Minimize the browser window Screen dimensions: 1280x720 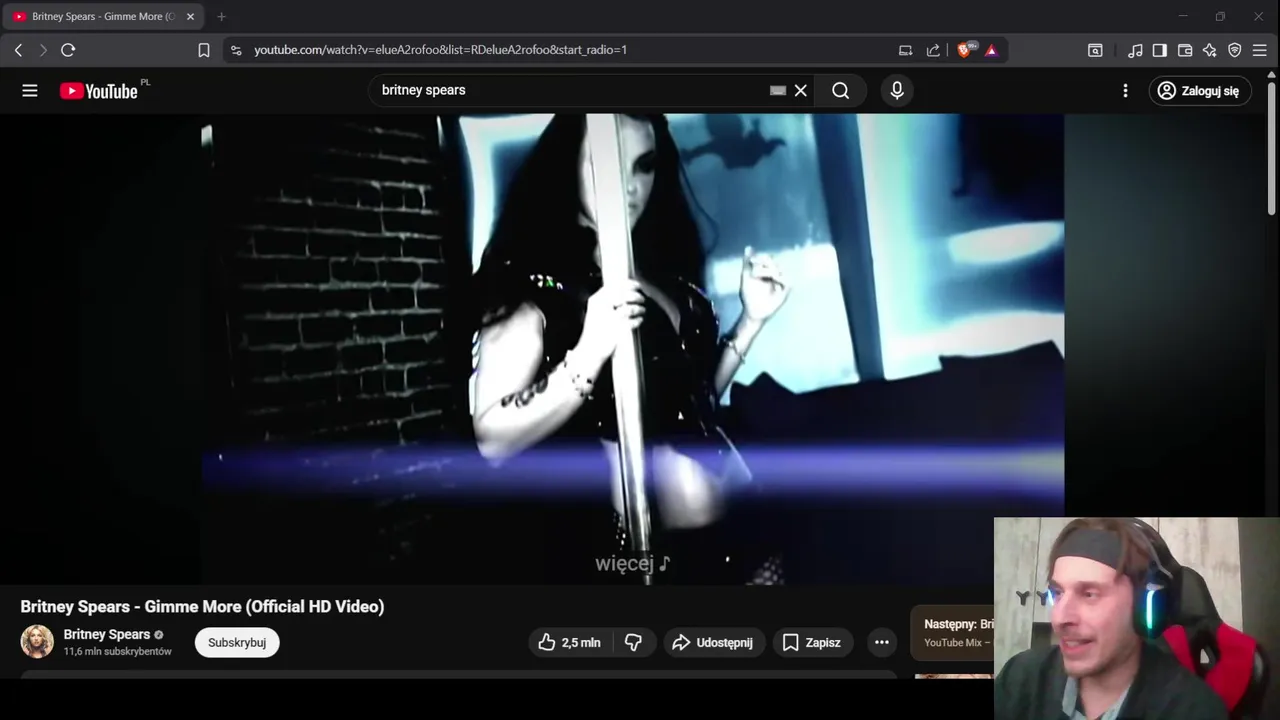point(1183,17)
